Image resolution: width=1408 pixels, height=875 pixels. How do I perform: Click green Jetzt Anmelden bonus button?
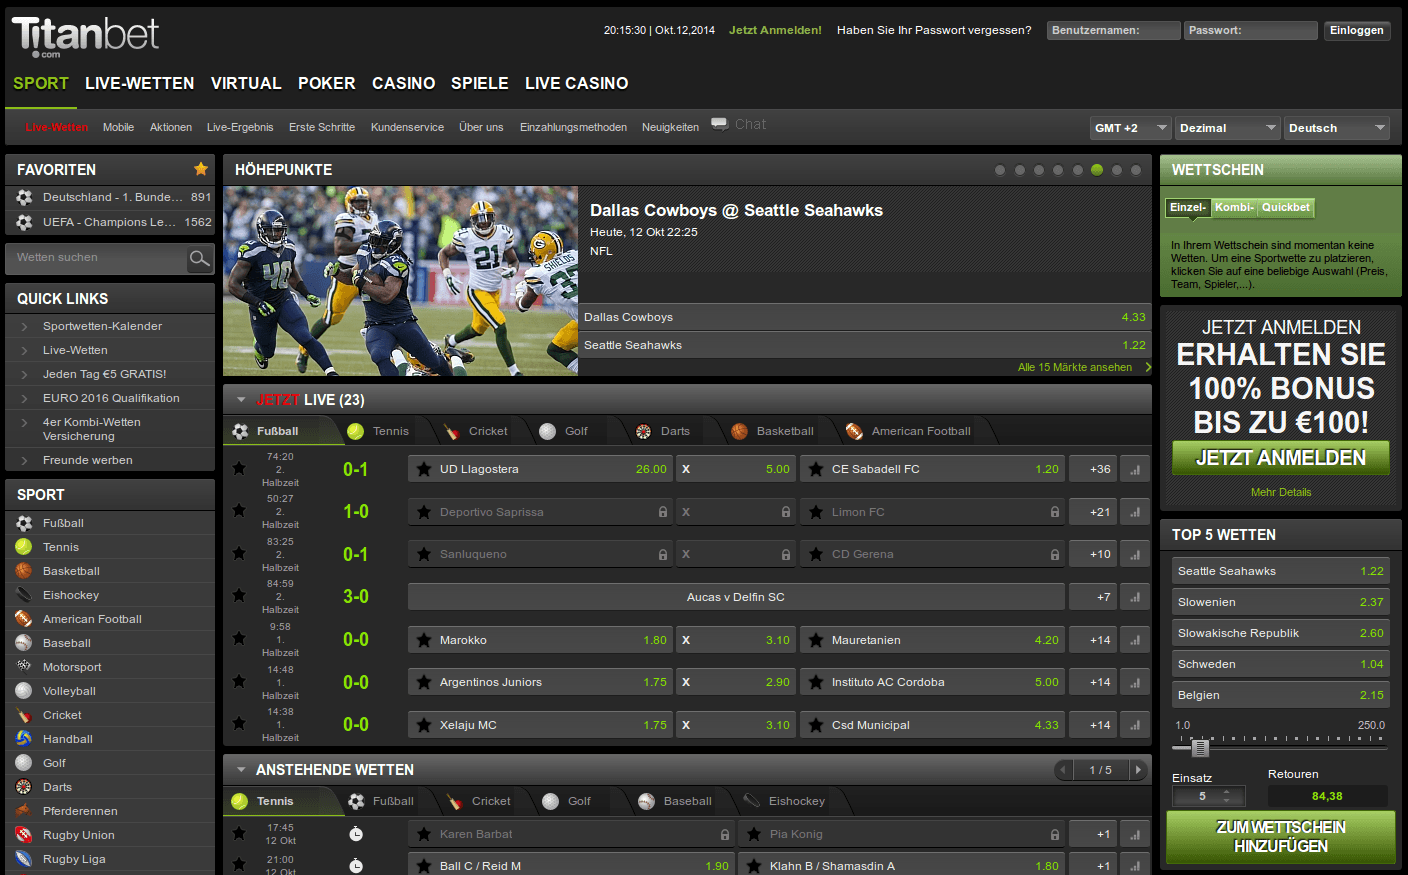(1281, 458)
